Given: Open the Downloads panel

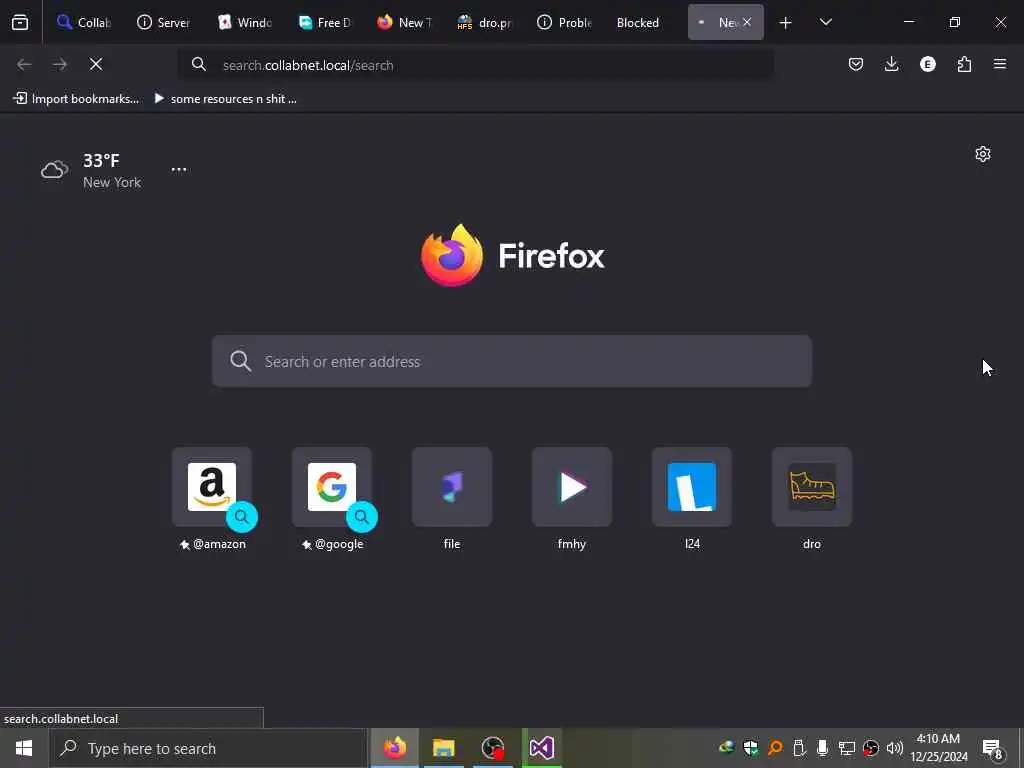Looking at the screenshot, I should [891, 64].
